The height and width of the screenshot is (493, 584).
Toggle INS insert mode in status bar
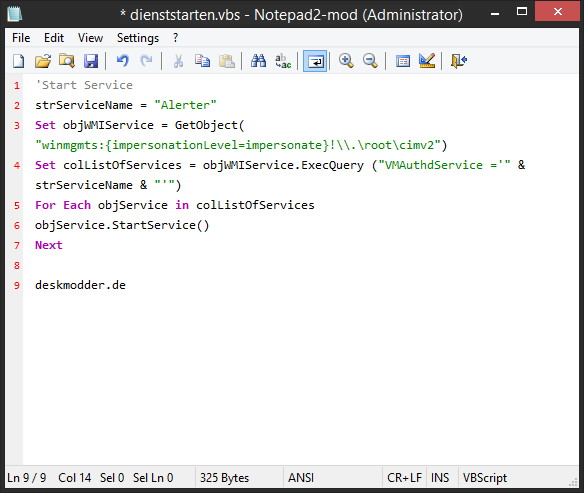point(440,478)
